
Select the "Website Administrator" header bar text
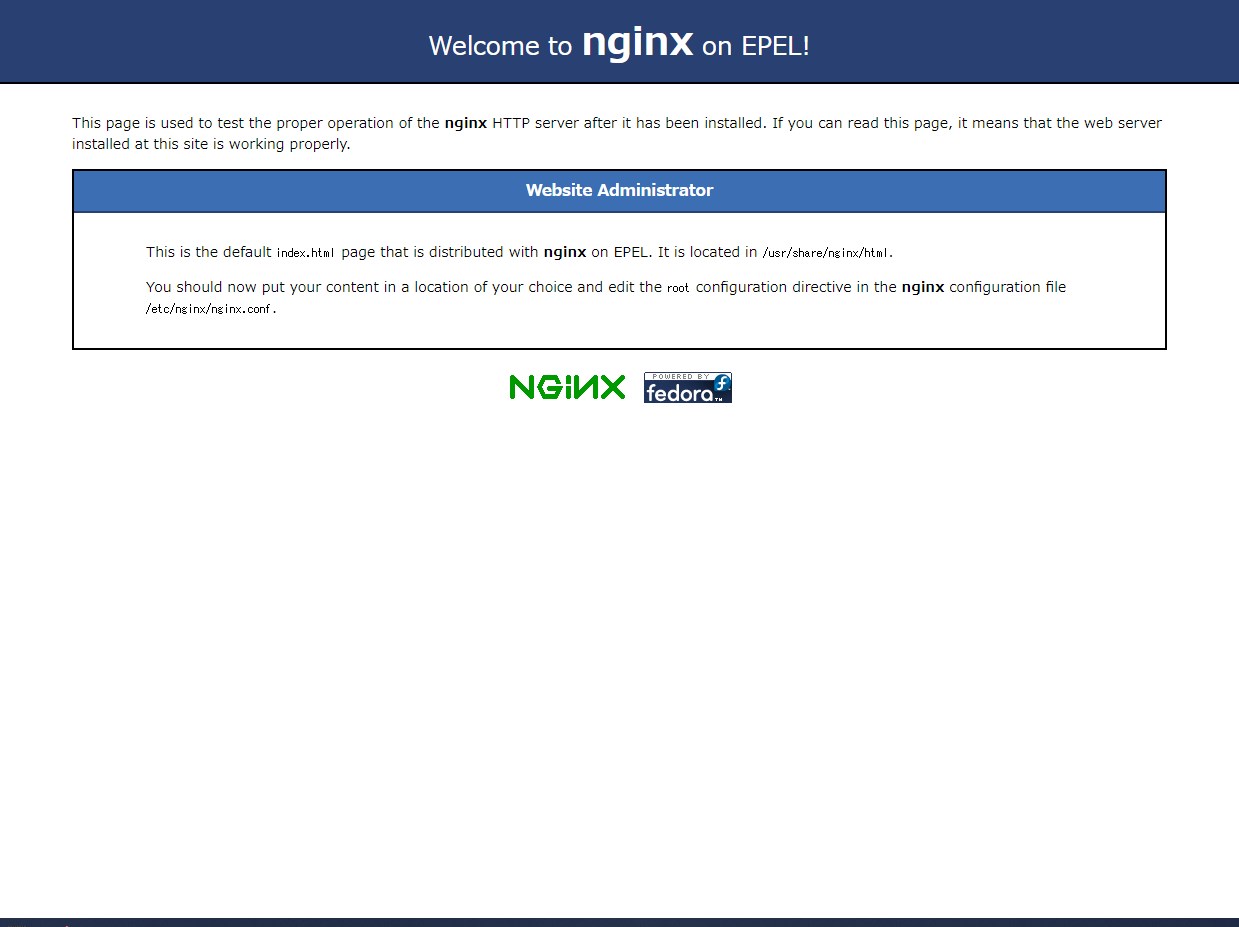619,190
